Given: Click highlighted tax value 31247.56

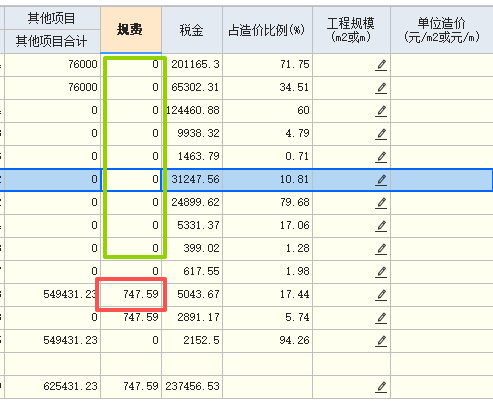Looking at the screenshot, I should click(192, 180).
